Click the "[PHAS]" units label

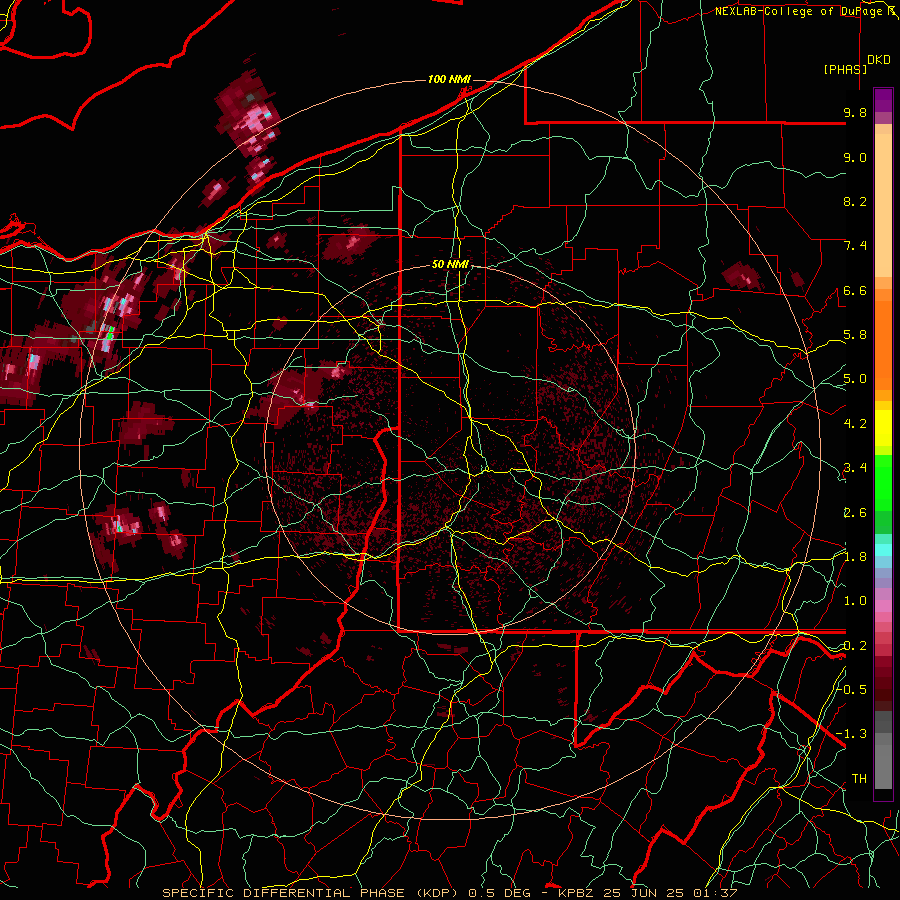point(845,69)
